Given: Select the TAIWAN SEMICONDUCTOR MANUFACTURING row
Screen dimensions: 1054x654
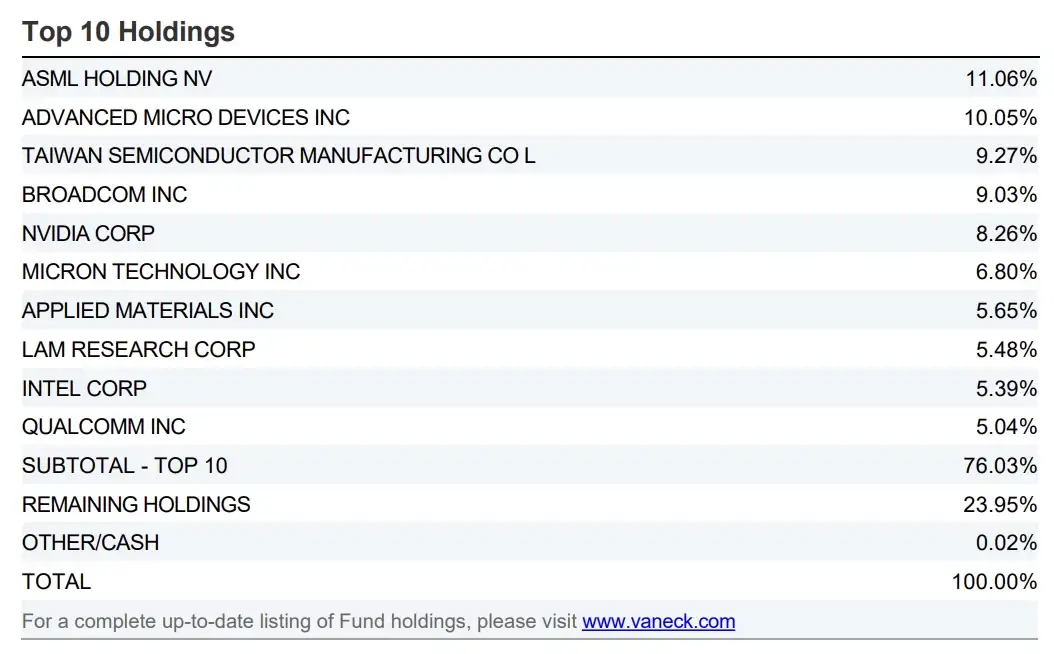Looking at the screenshot, I should pos(530,156).
